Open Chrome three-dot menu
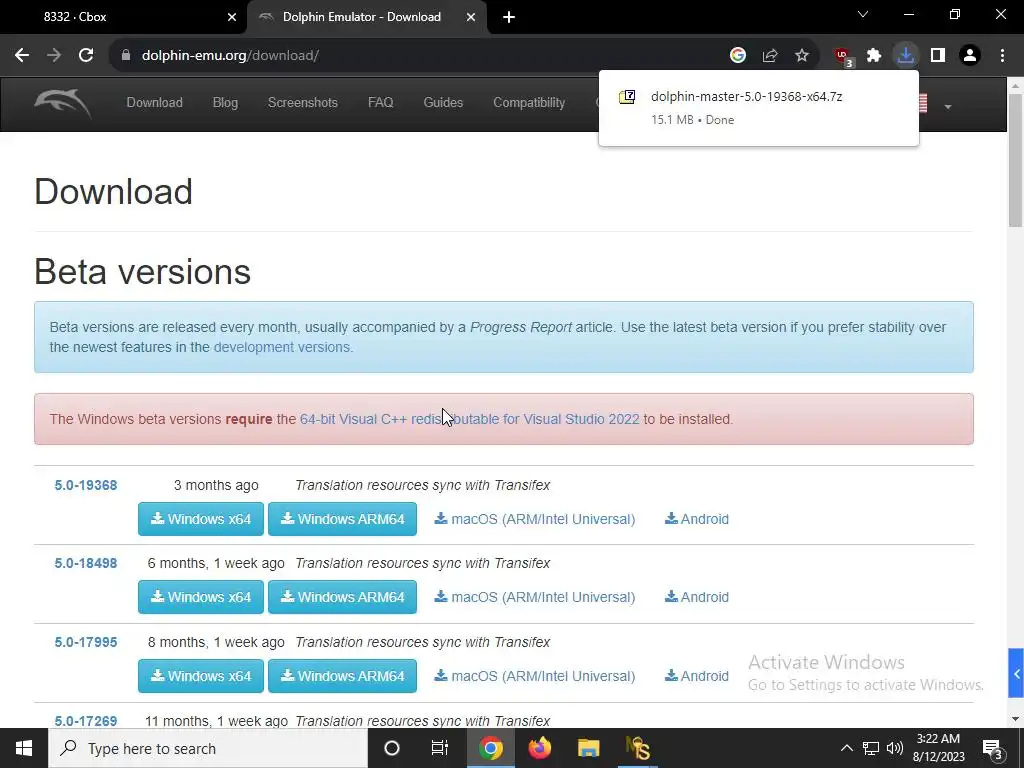The width and height of the screenshot is (1024, 768). click(x=1002, y=56)
